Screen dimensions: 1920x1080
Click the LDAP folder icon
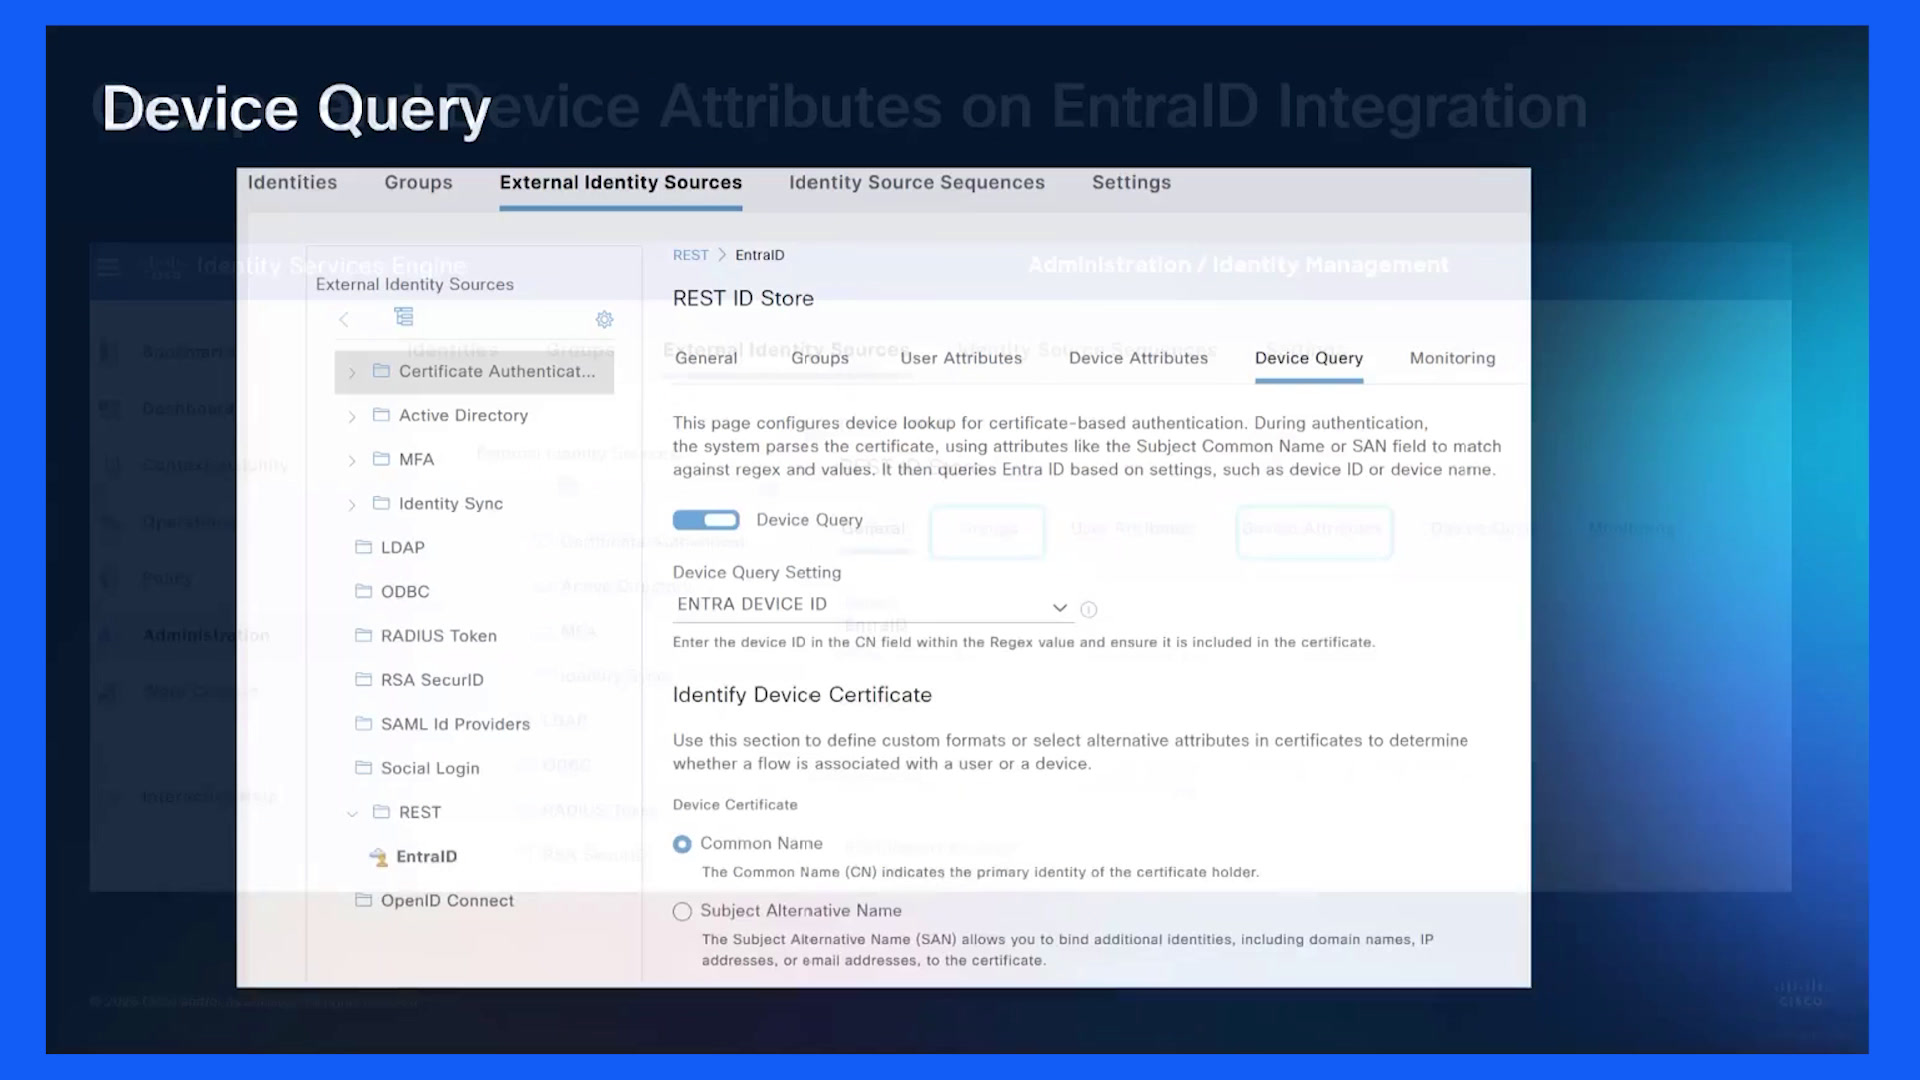click(364, 547)
